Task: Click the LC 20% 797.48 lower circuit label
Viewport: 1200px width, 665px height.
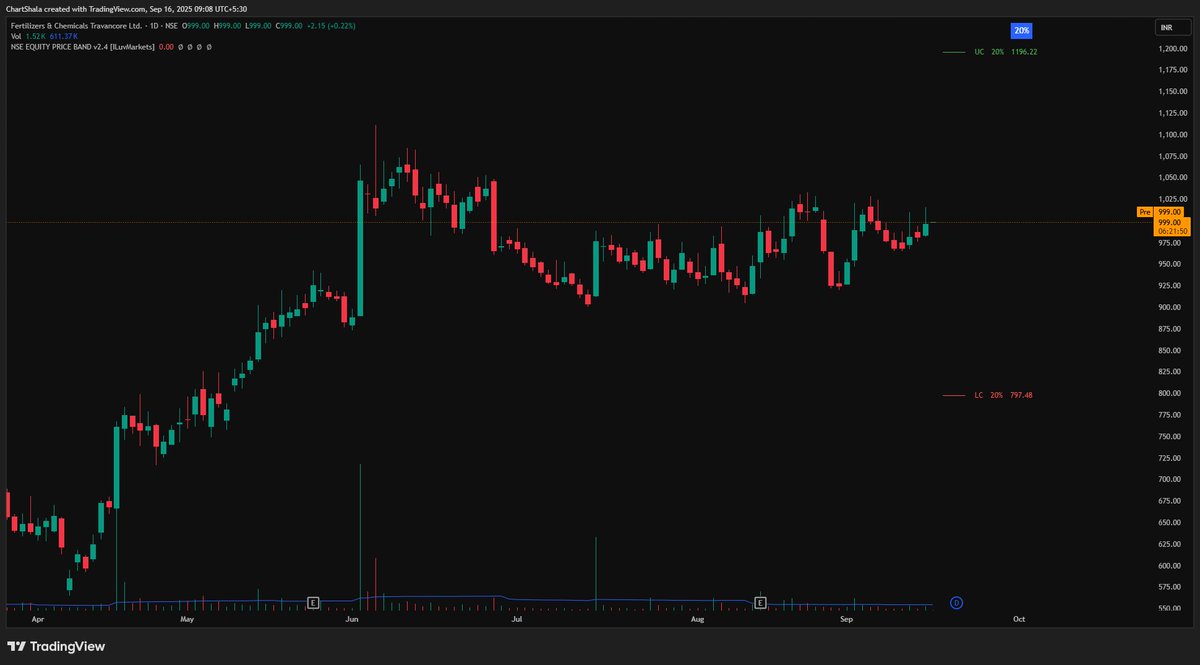Action: point(1003,395)
